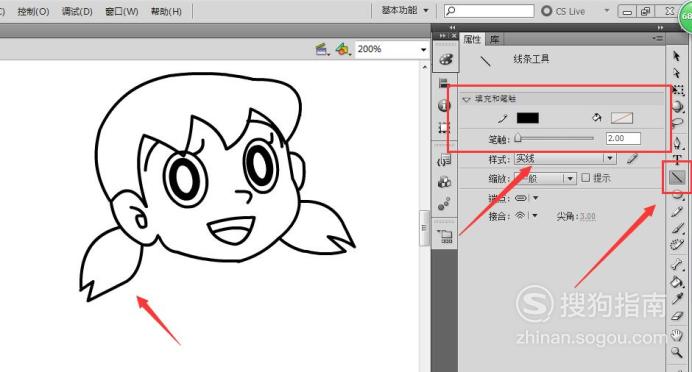This screenshot has width=692, height=372.
Task: Click the 尖角 miter value 3.00
Action: (x=587, y=216)
